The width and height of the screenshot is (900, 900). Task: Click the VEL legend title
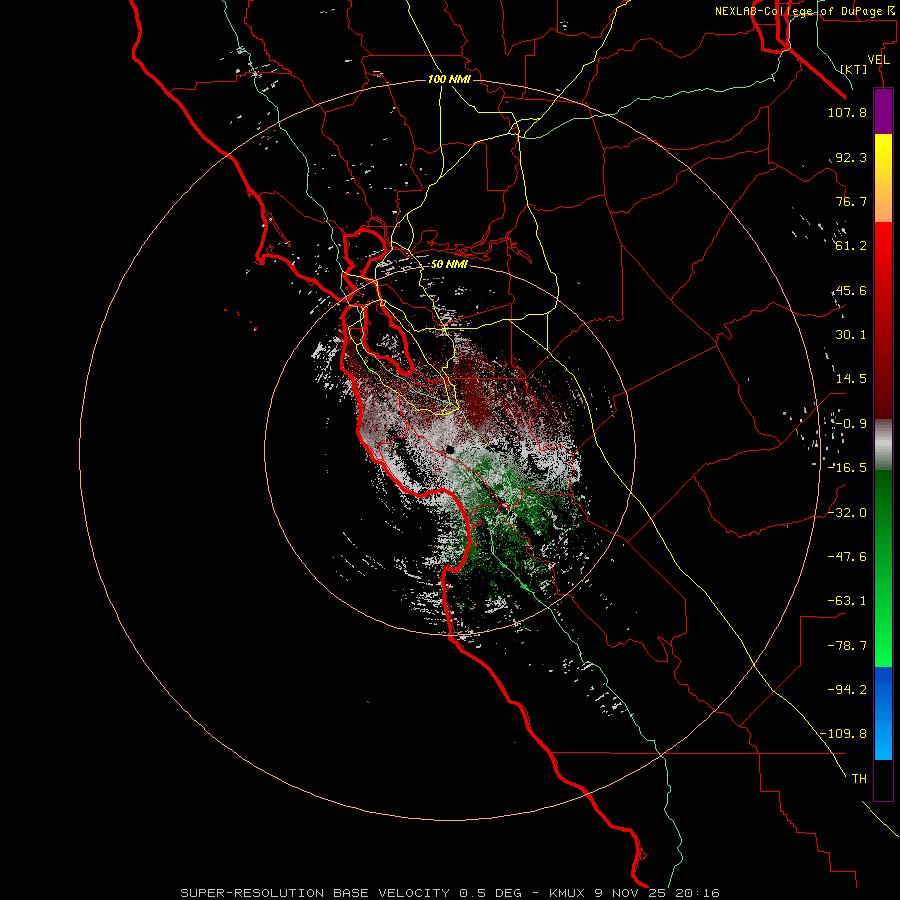tap(879, 60)
